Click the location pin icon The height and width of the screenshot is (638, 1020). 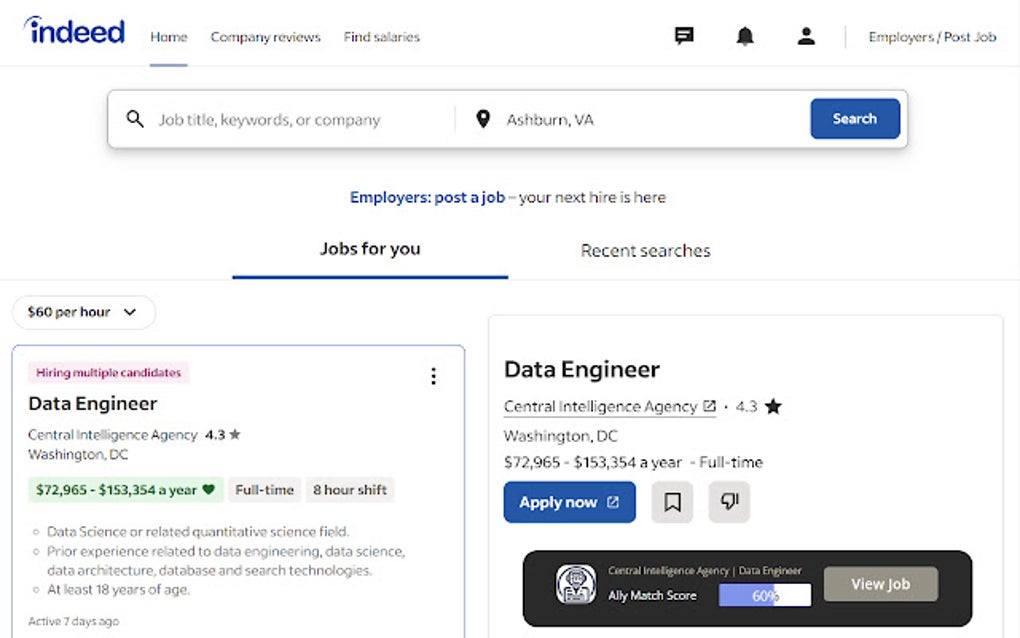[483, 118]
